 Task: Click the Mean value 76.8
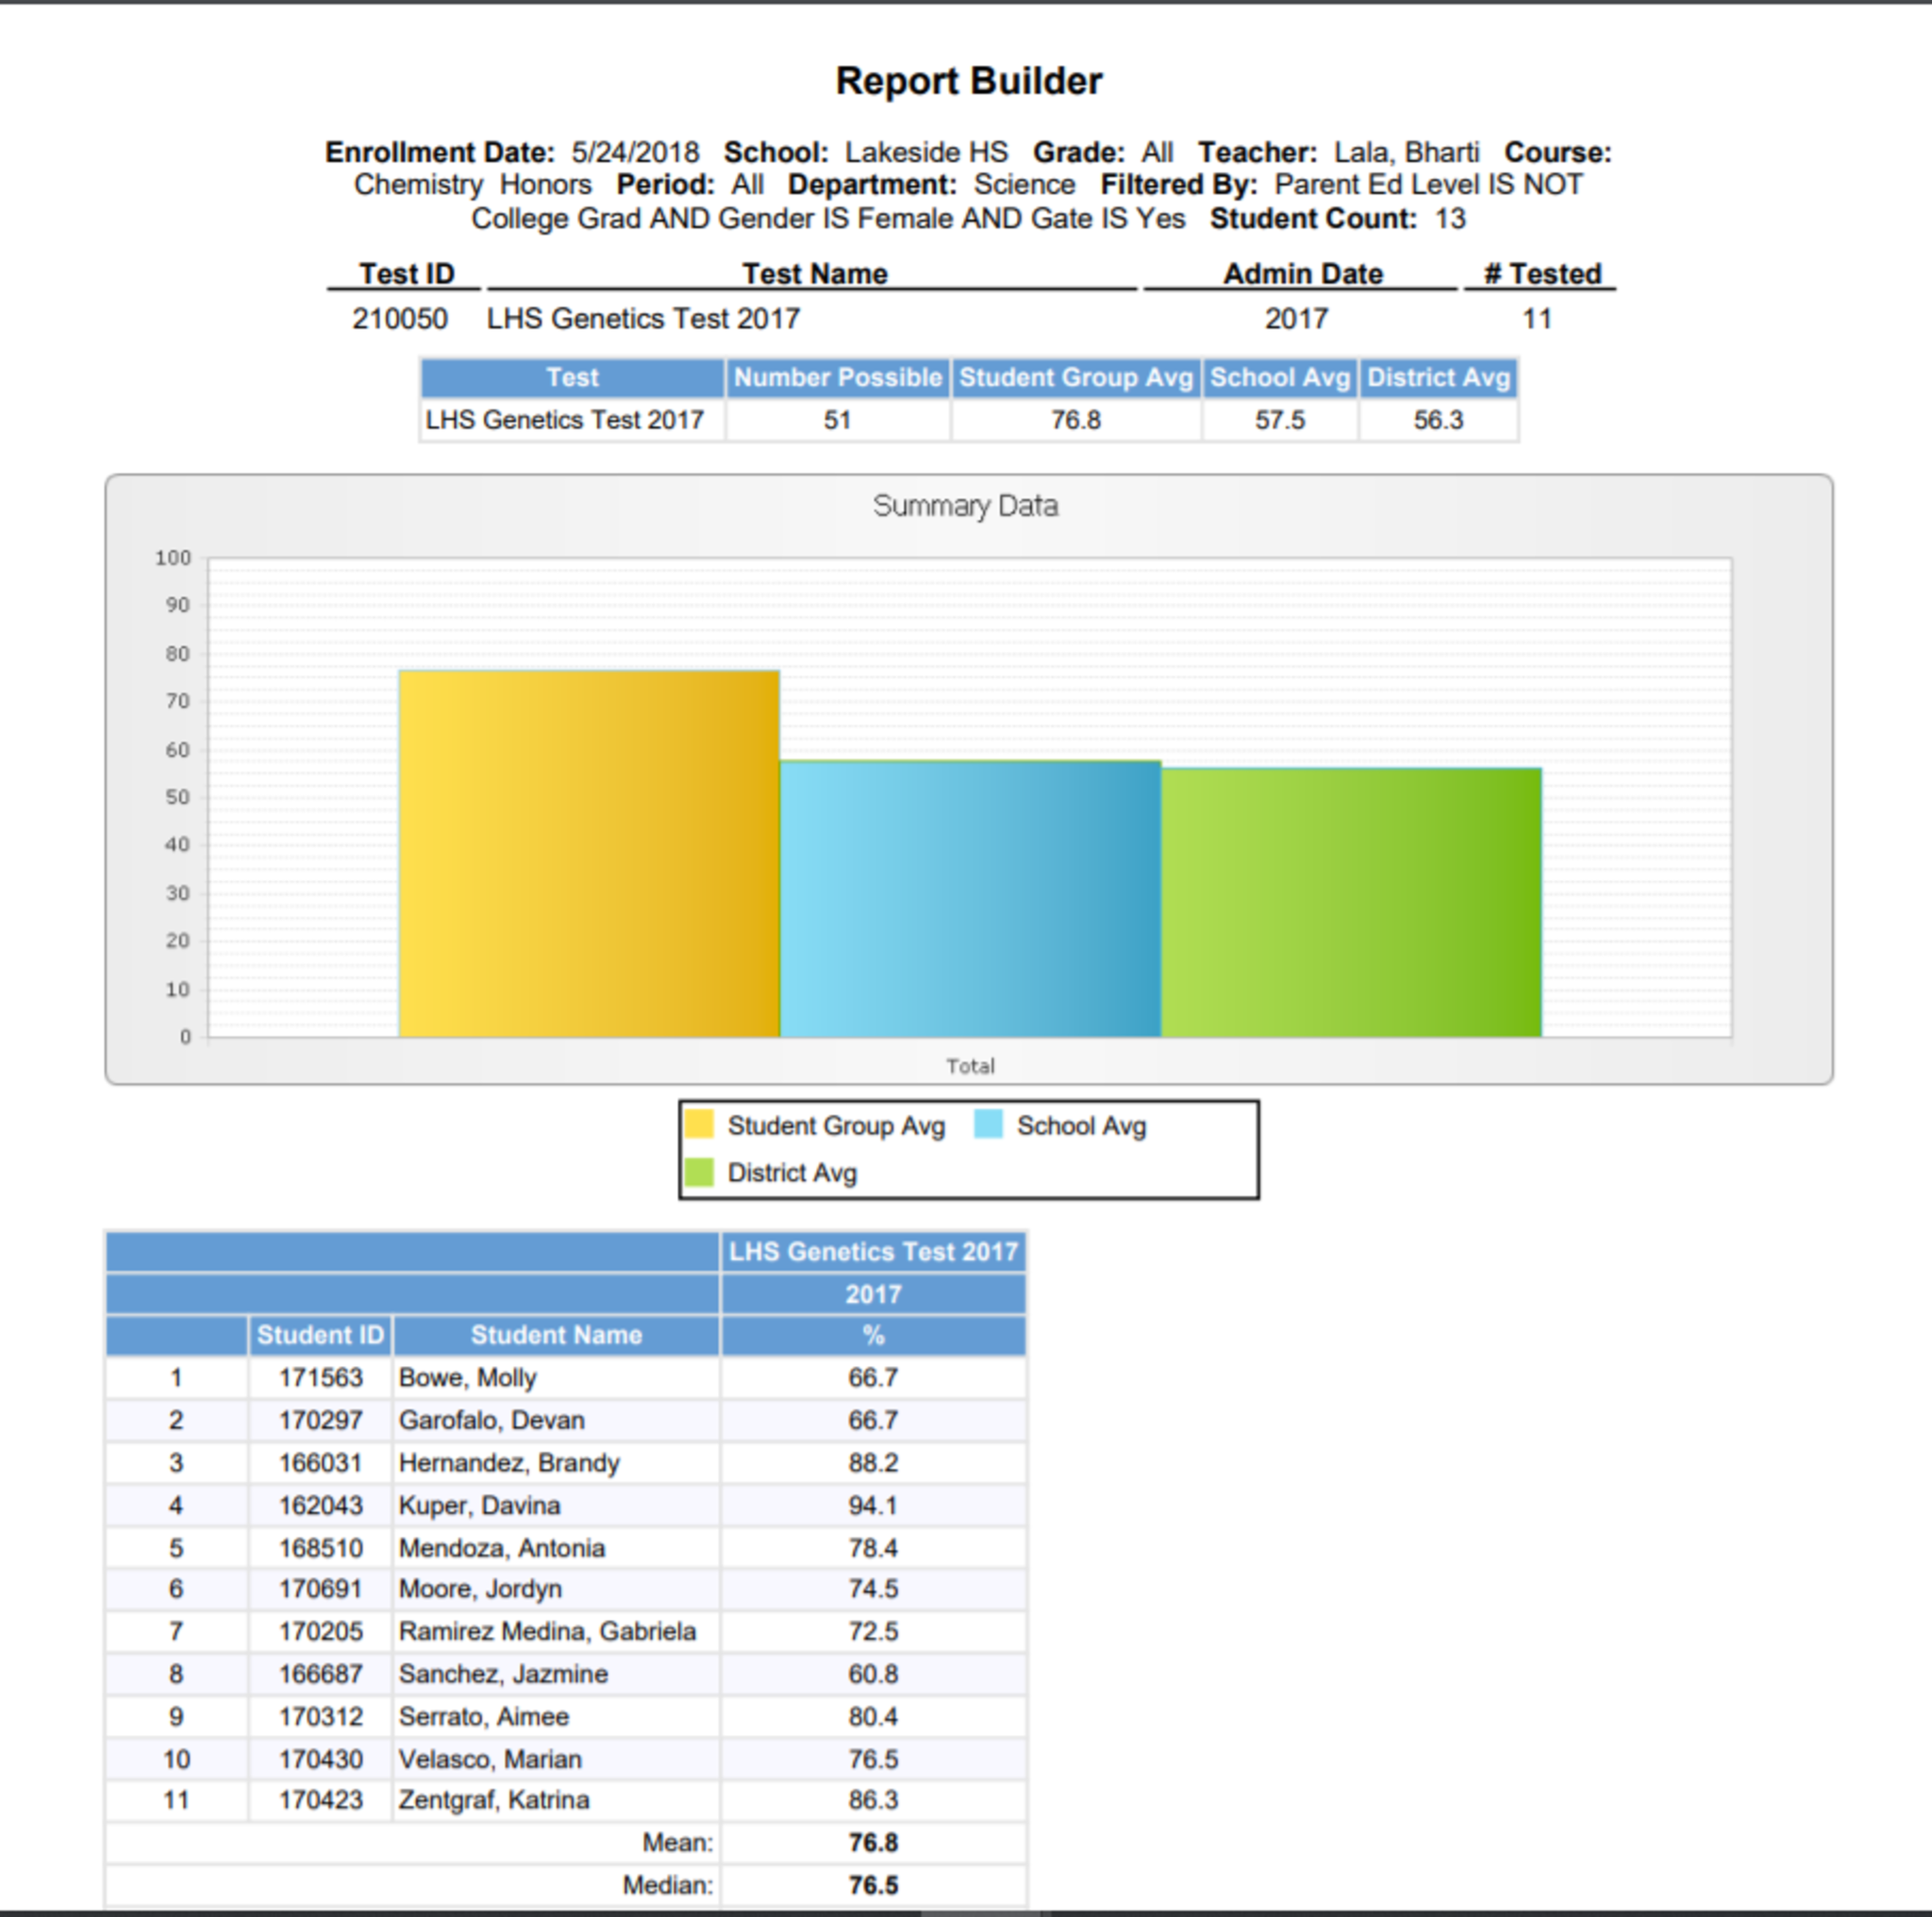point(873,1843)
